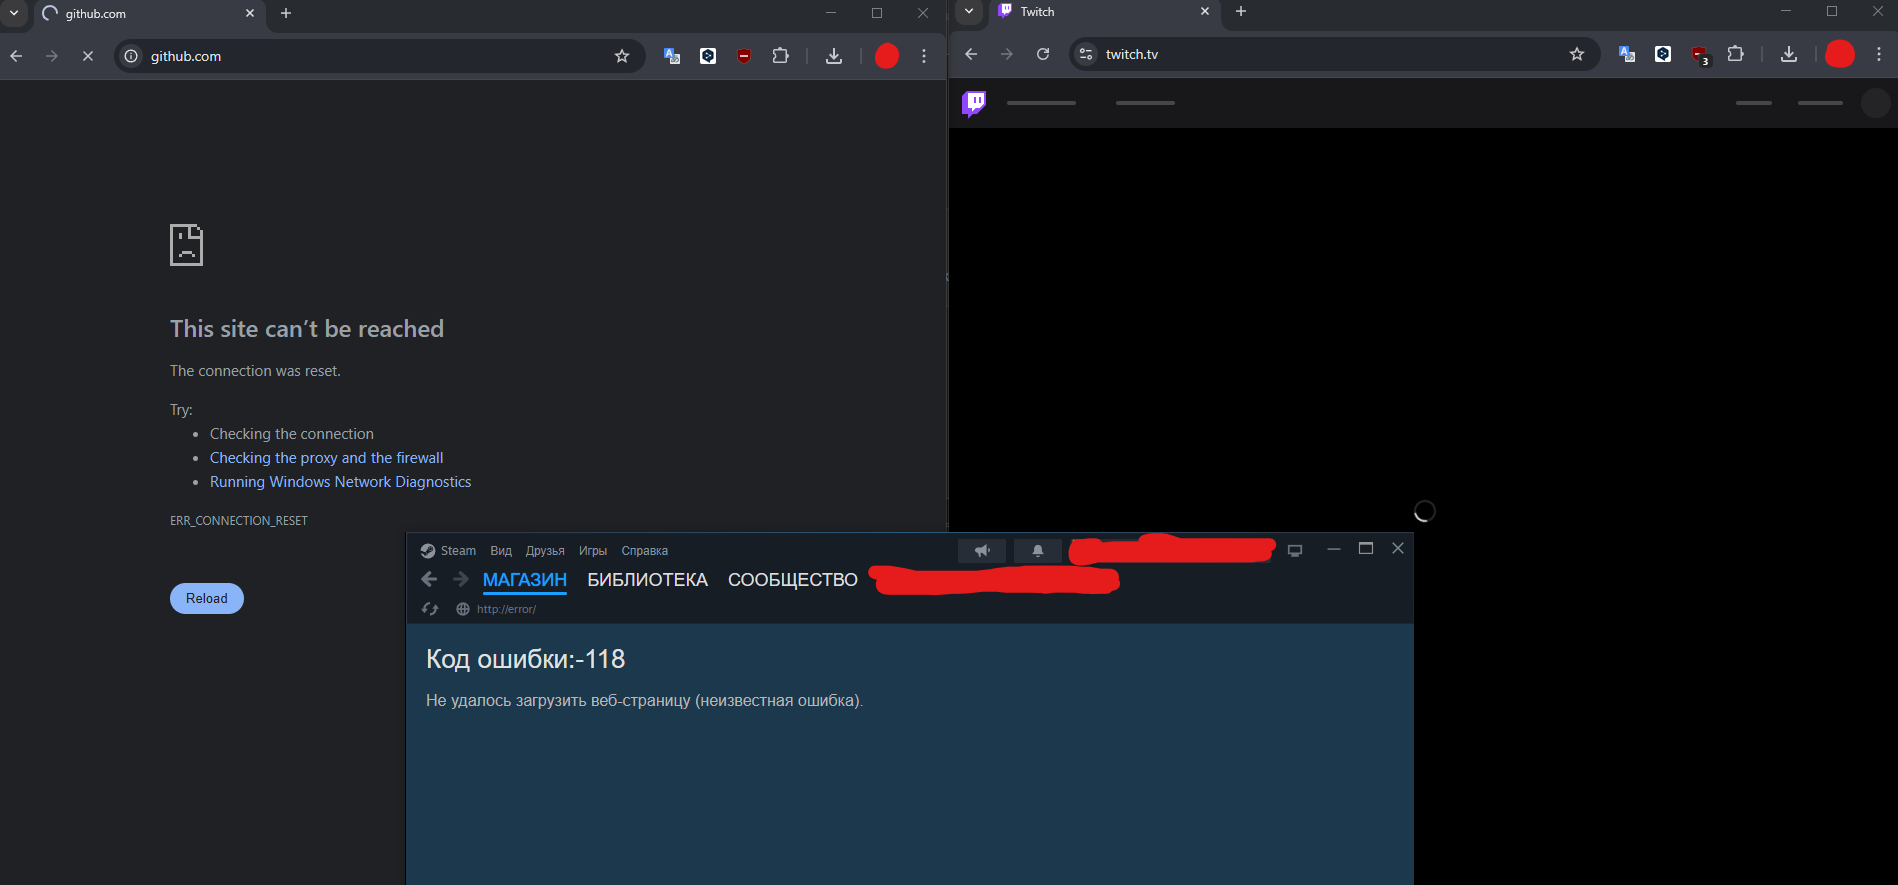Screen dimensions: 1898x885
Task: Click twitch.tv address bar
Action: click(x=1335, y=54)
